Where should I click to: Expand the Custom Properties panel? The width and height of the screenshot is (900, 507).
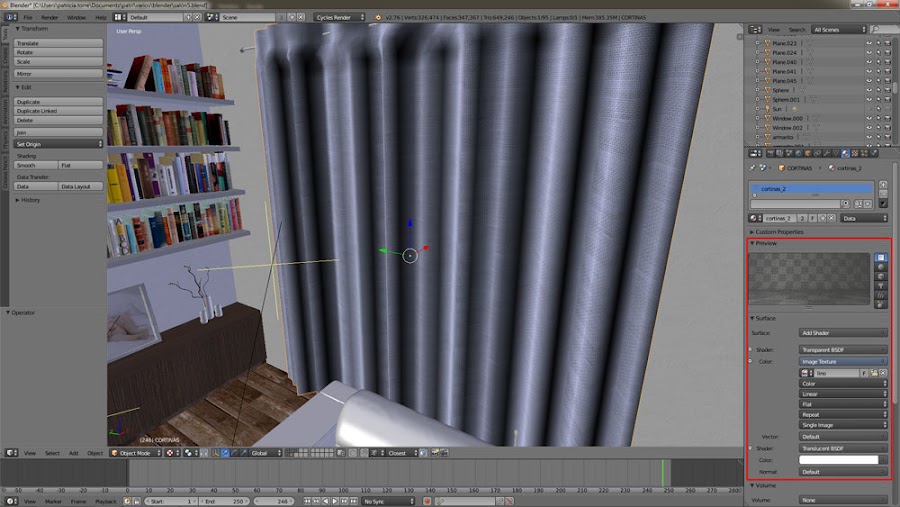pyautogui.click(x=777, y=232)
